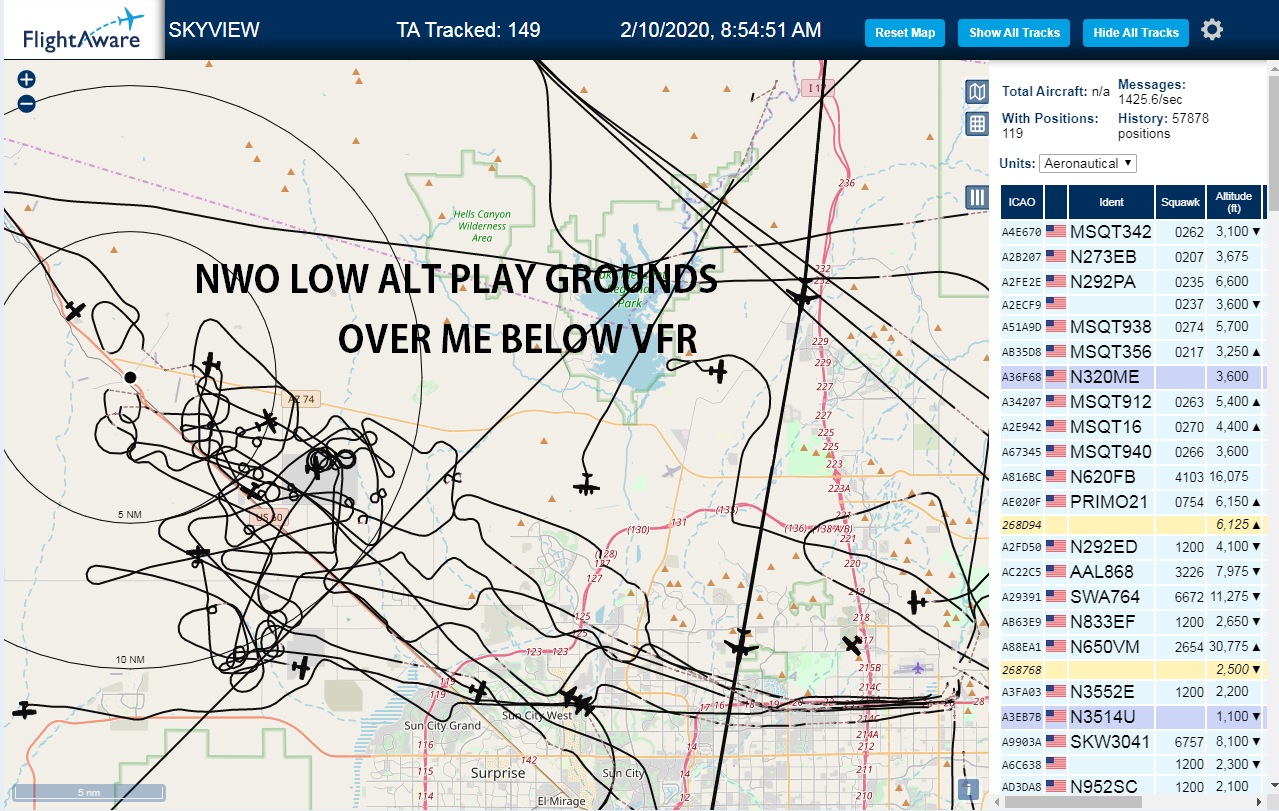Screen dimensions: 1279x811
Task: Sort by ICAO column header
Action: [x=1022, y=202]
